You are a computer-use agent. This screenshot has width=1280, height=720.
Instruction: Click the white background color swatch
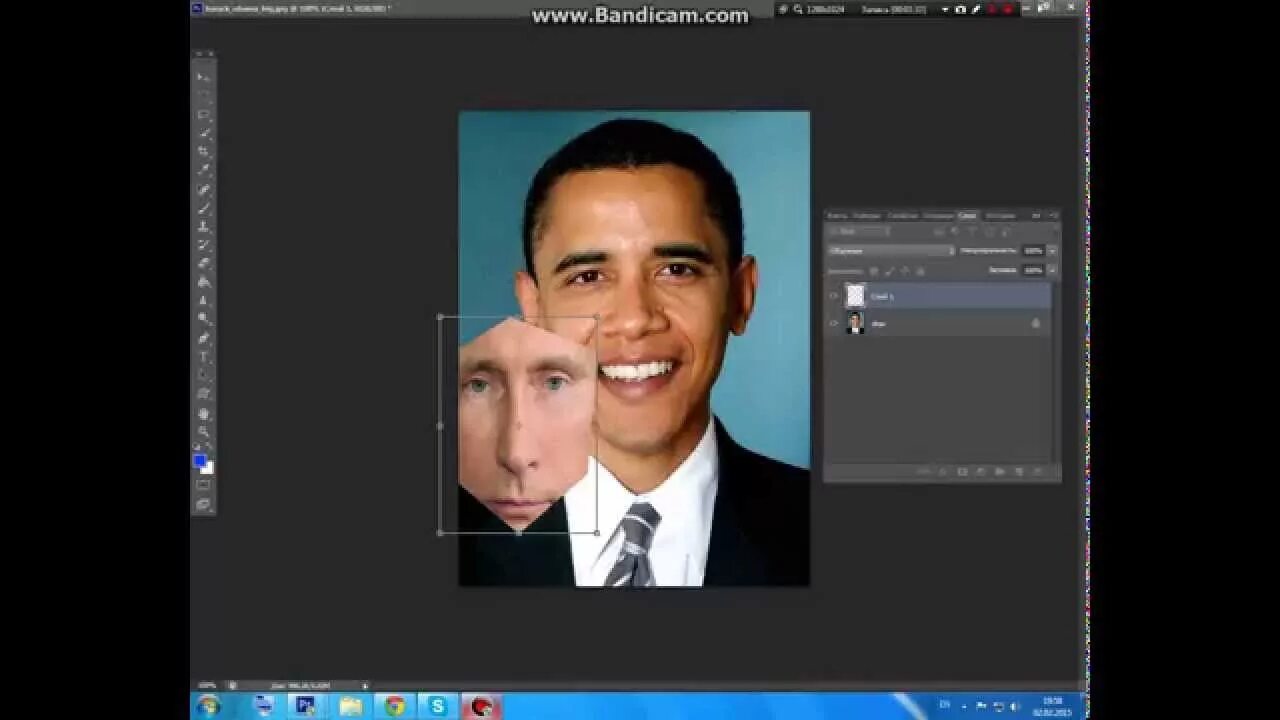(208, 468)
